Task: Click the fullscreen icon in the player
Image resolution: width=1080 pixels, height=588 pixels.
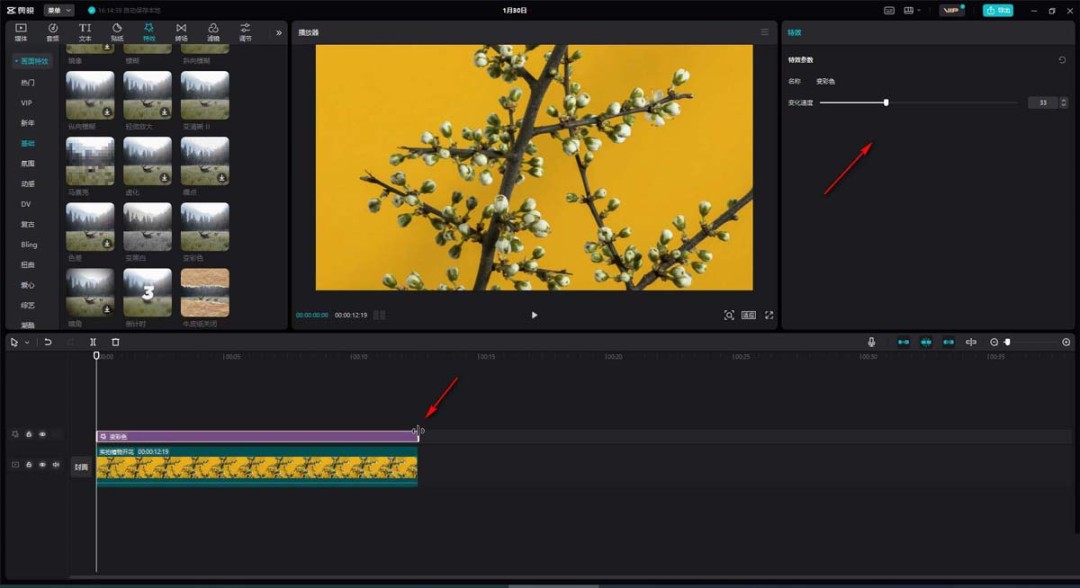Action: pyautogui.click(x=769, y=315)
